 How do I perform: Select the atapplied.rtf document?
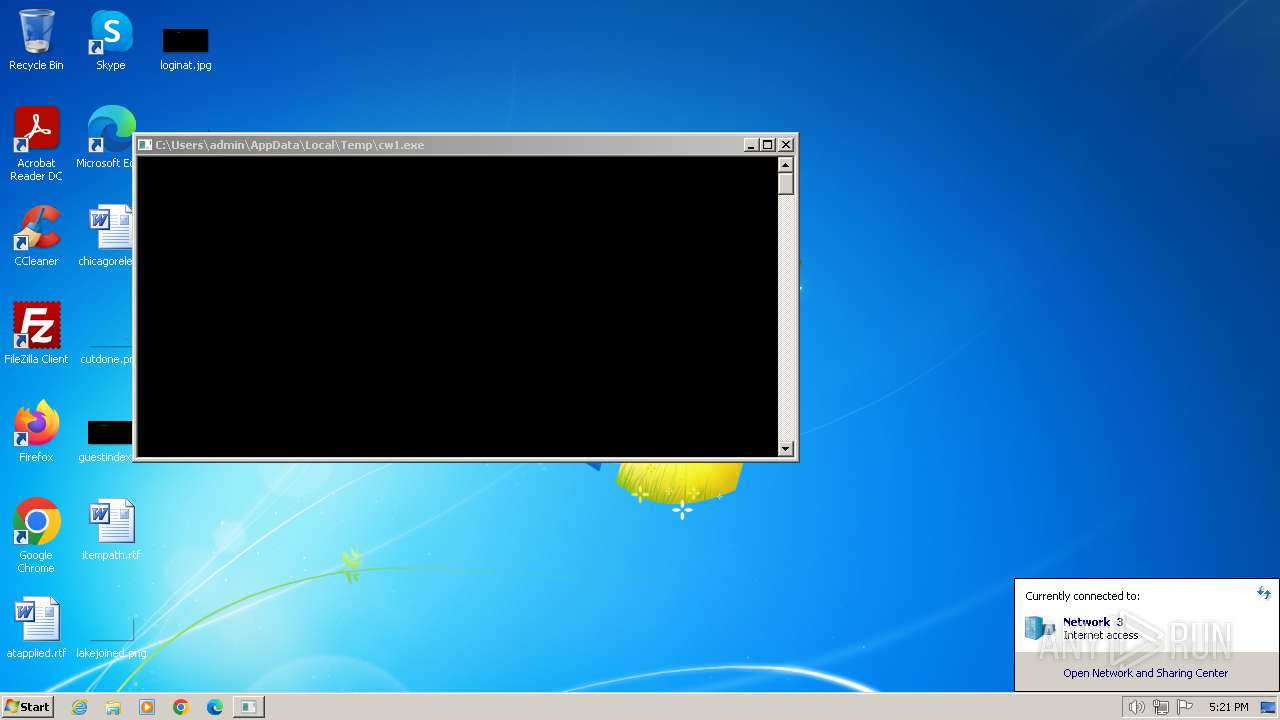point(36,628)
